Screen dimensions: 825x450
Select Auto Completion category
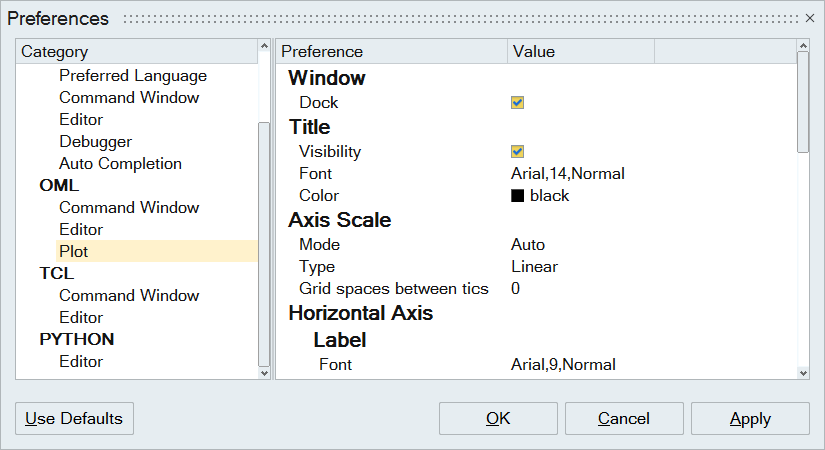(120, 164)
